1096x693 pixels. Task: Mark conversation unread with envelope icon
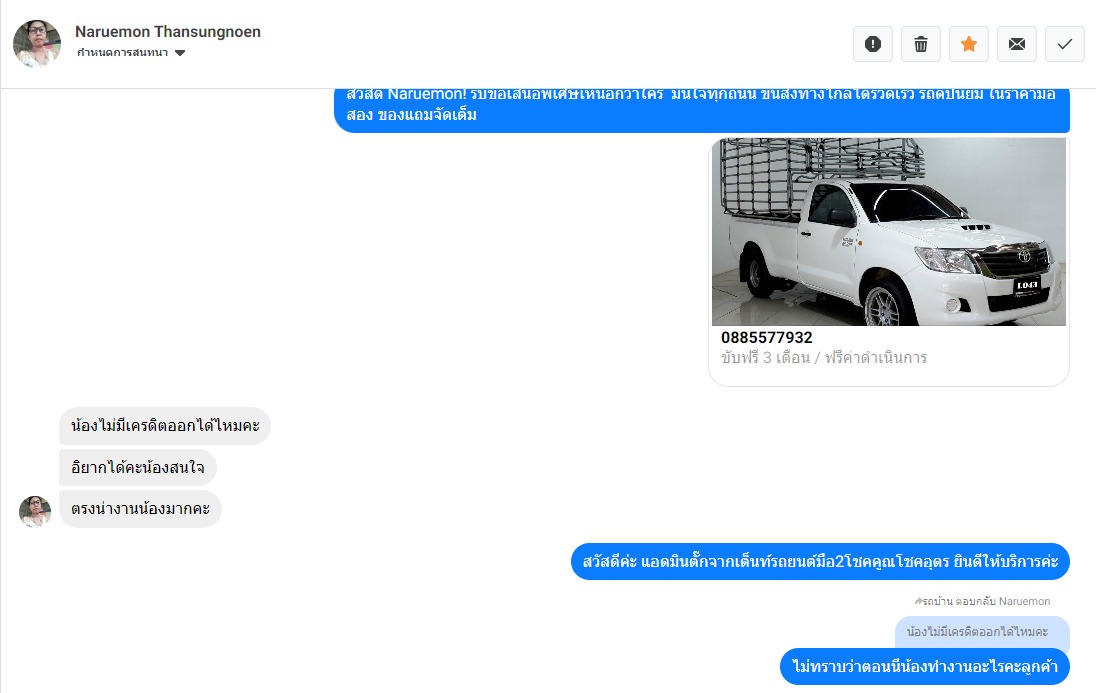[x=1017, y=44]
